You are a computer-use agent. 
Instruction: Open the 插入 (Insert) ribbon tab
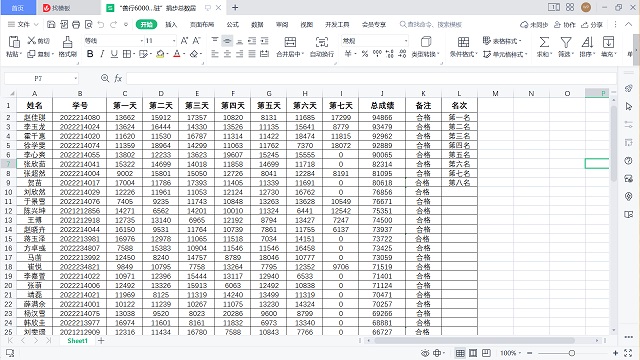point(171,24)
